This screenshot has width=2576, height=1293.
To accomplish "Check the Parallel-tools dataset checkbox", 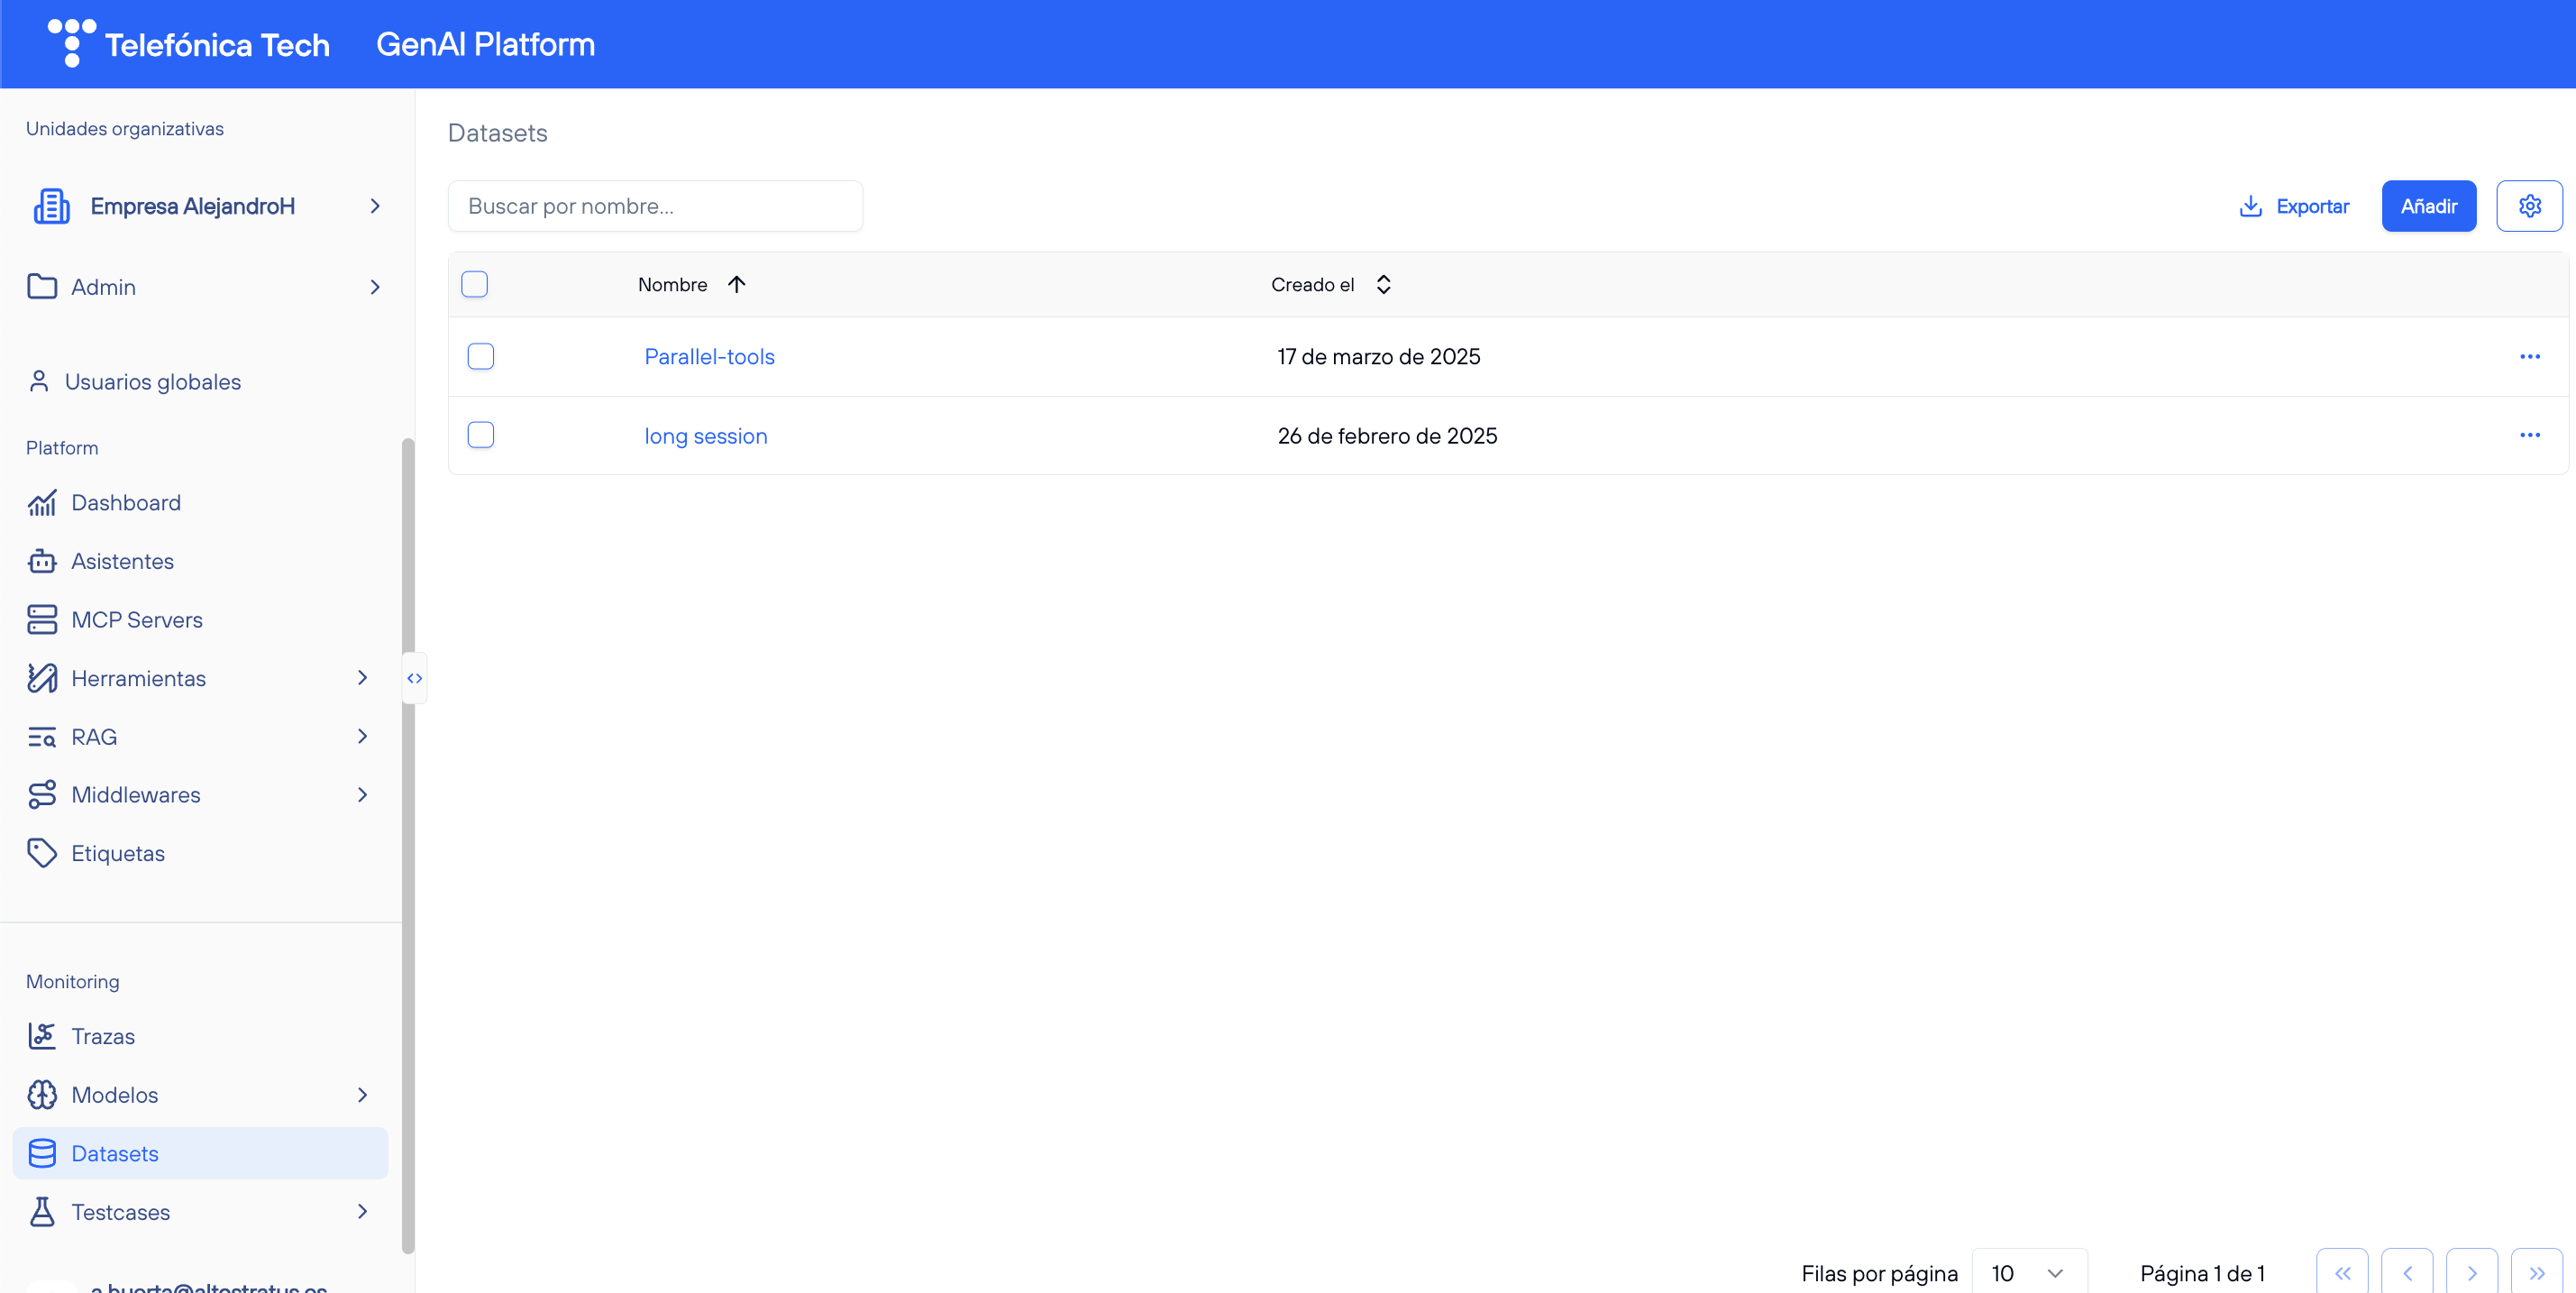I will [481, 356].
